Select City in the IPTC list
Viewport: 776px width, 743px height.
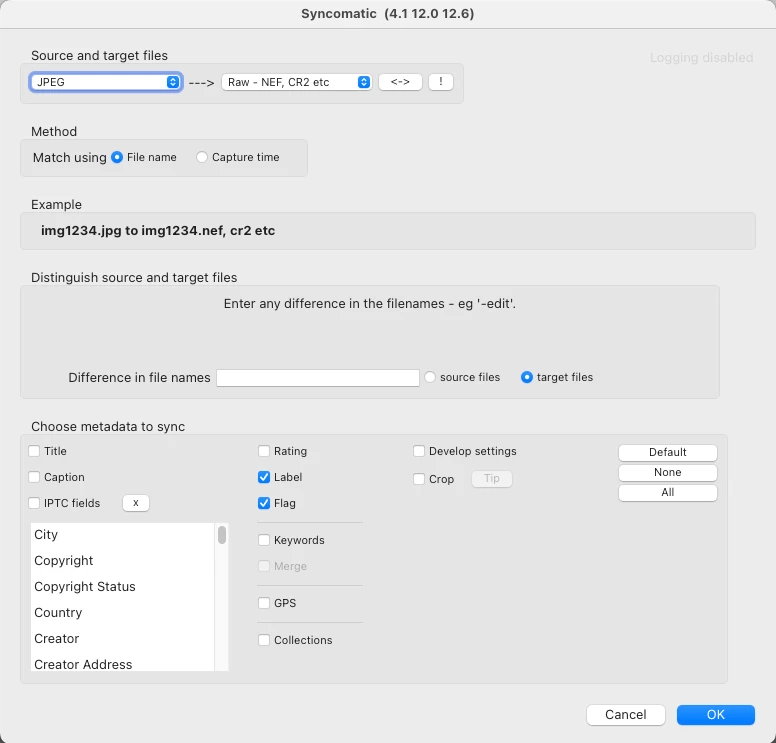[123, 535]
